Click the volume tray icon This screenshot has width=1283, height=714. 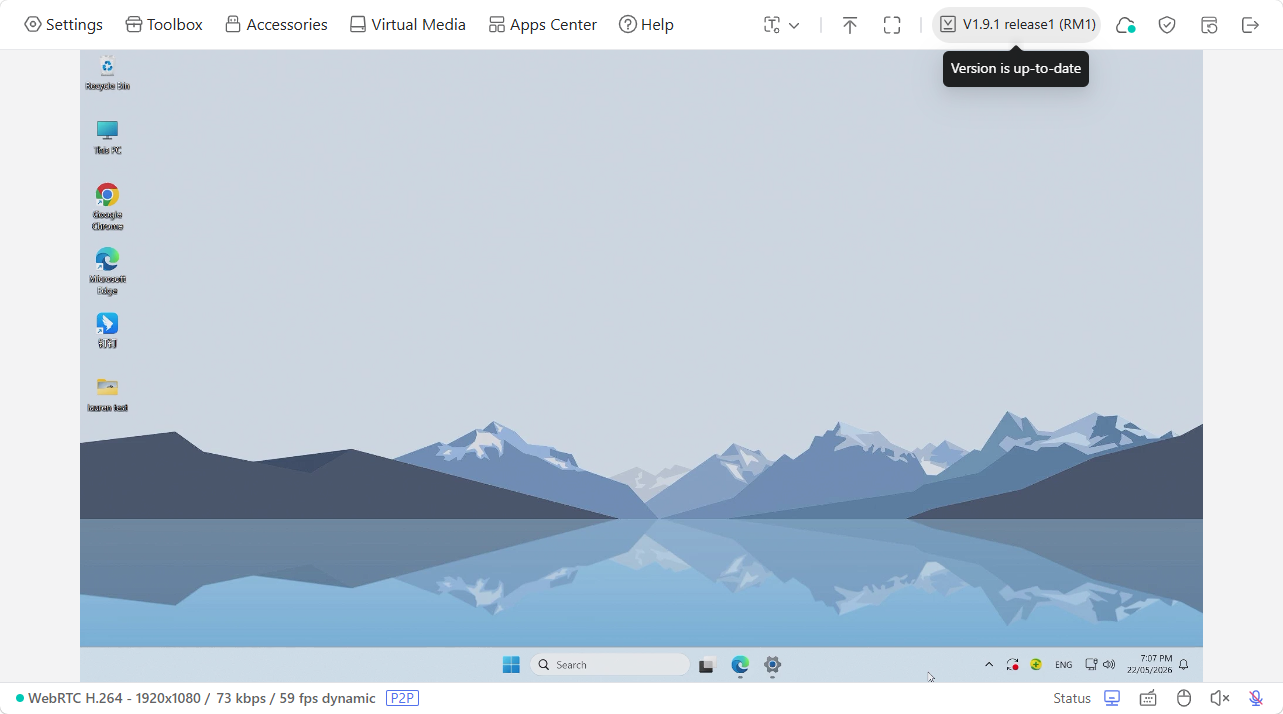(1108, 665)
